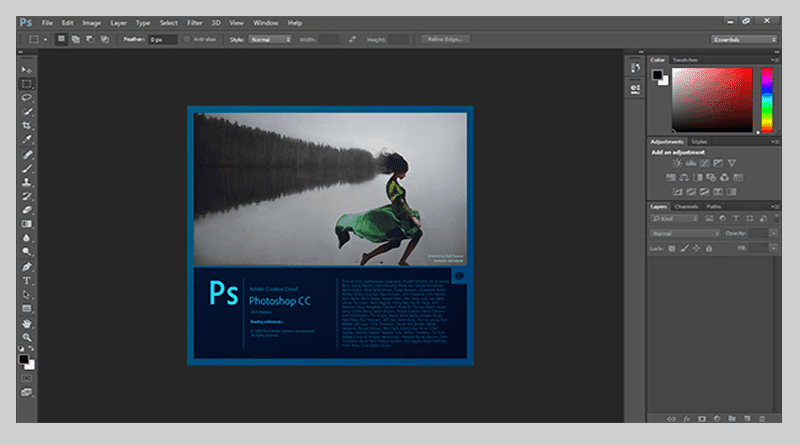Toggle the Anti-alias checkbox

pos(187,39)
